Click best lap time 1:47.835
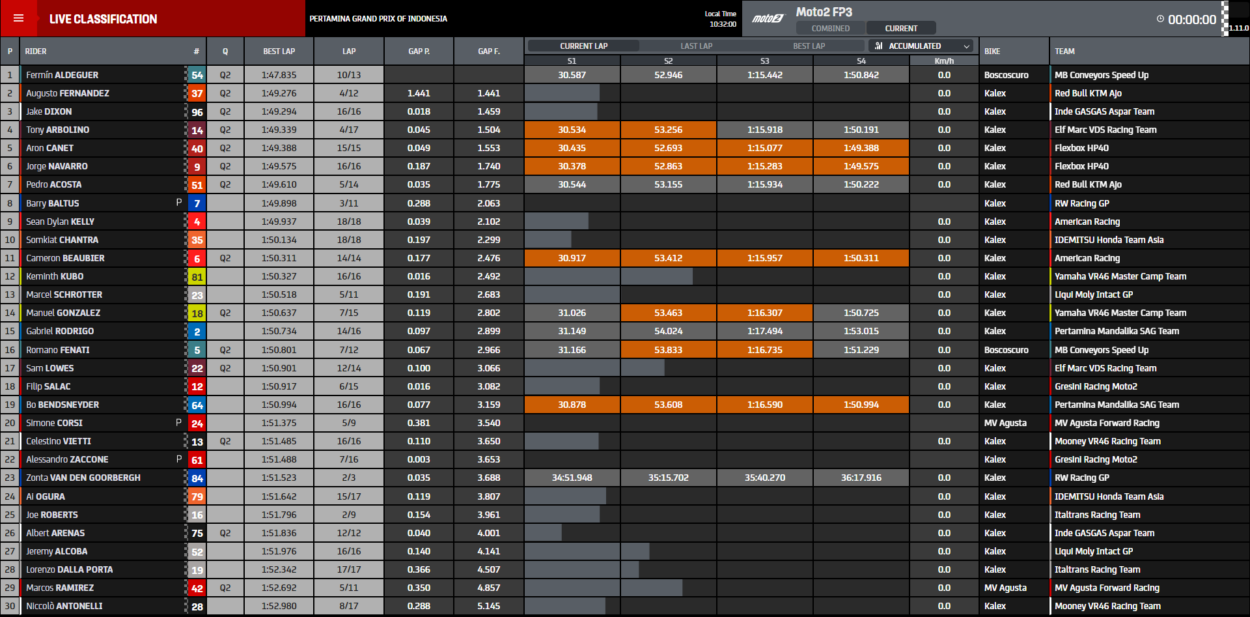The image size is (1250, 617). coord(279,75)
